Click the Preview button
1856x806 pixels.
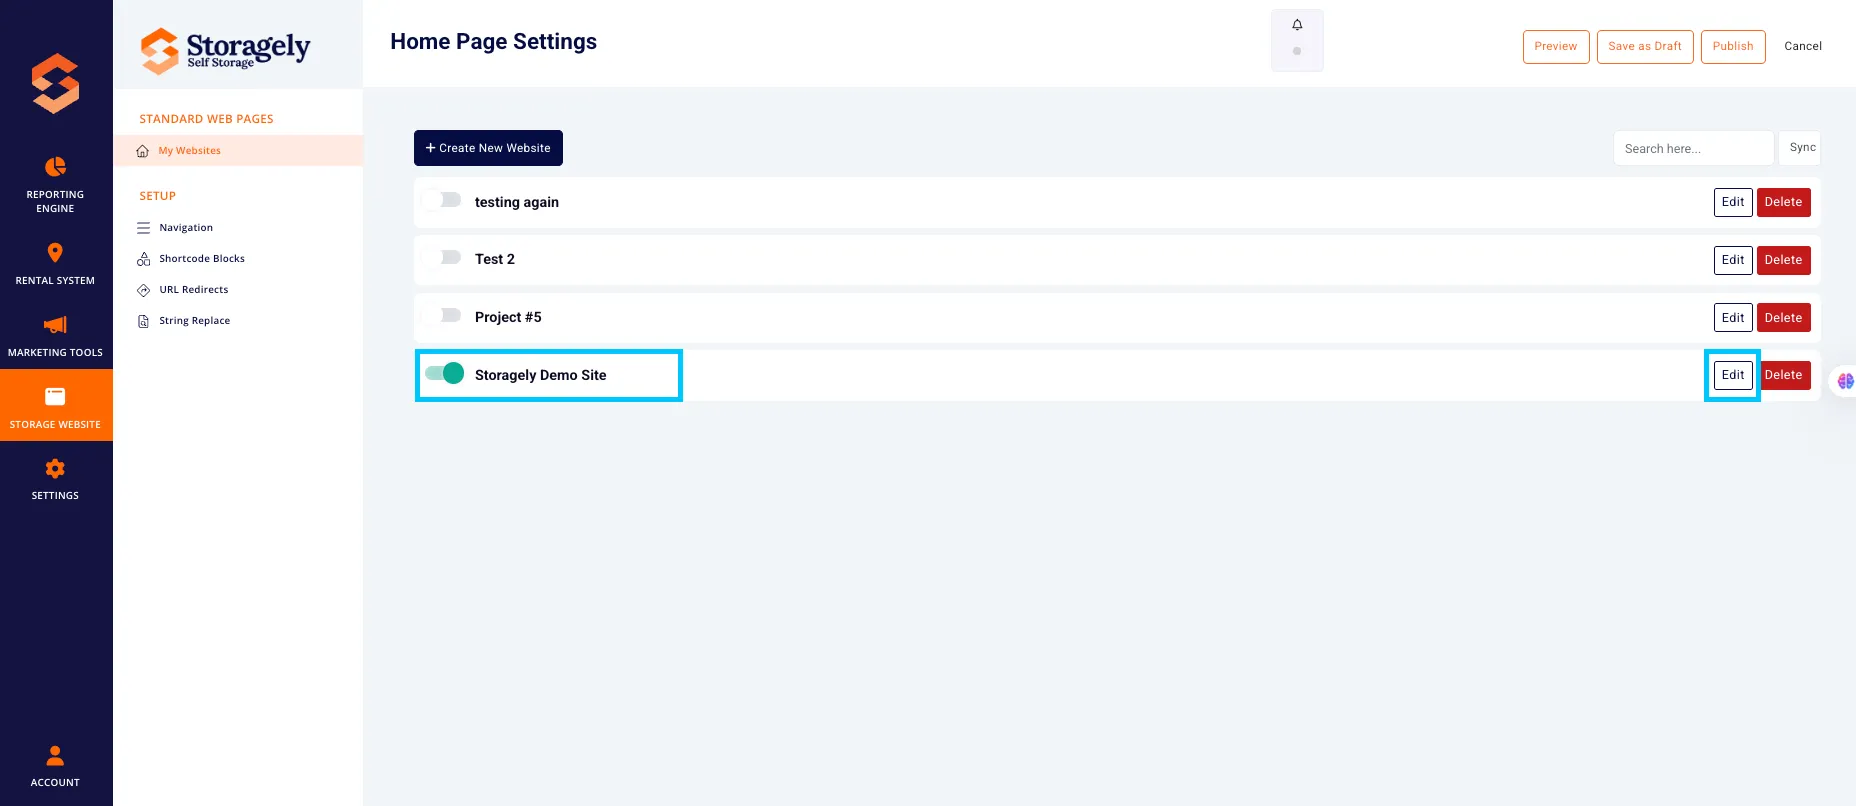(x=1556, y=47)
